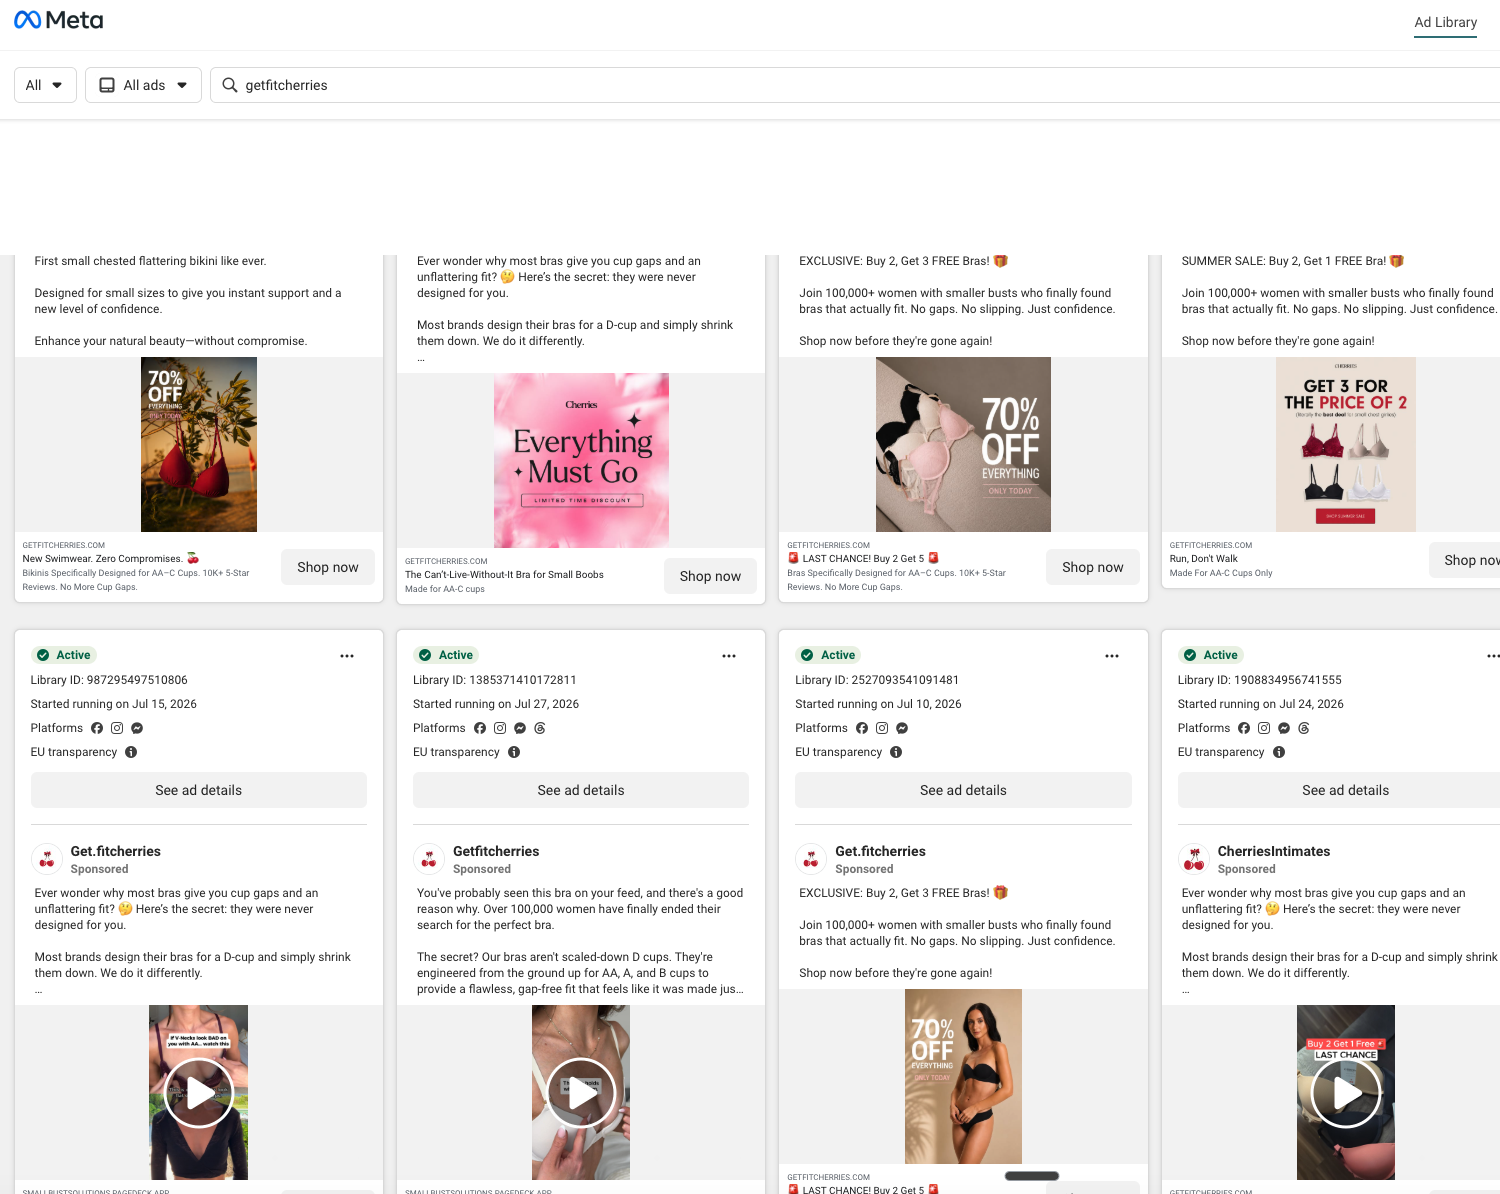
Task: Click Active status badge on ad 1908834956741555
Action: click(x=1211, y=655)
